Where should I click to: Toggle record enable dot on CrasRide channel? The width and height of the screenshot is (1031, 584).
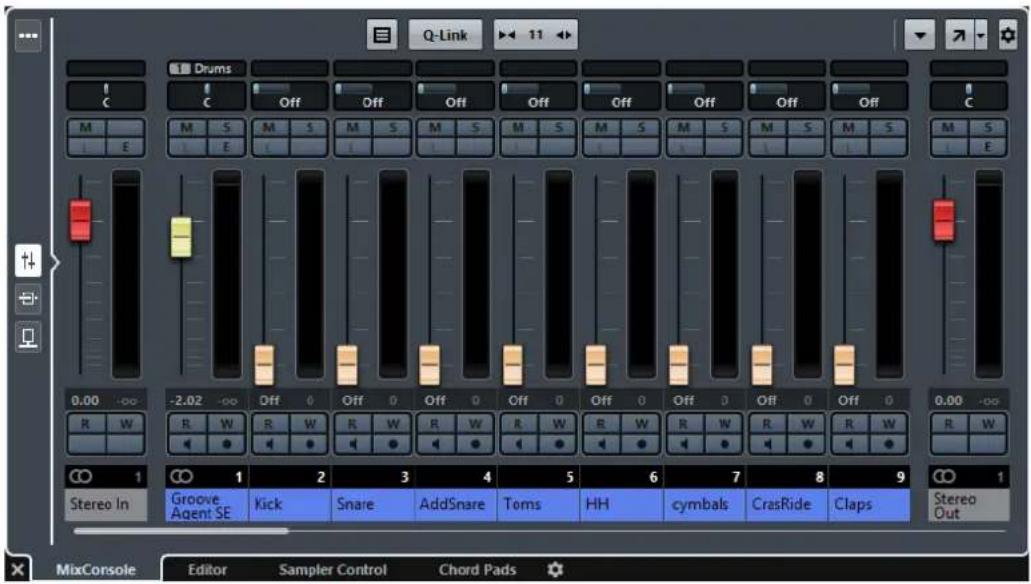(x=807, y=444)
